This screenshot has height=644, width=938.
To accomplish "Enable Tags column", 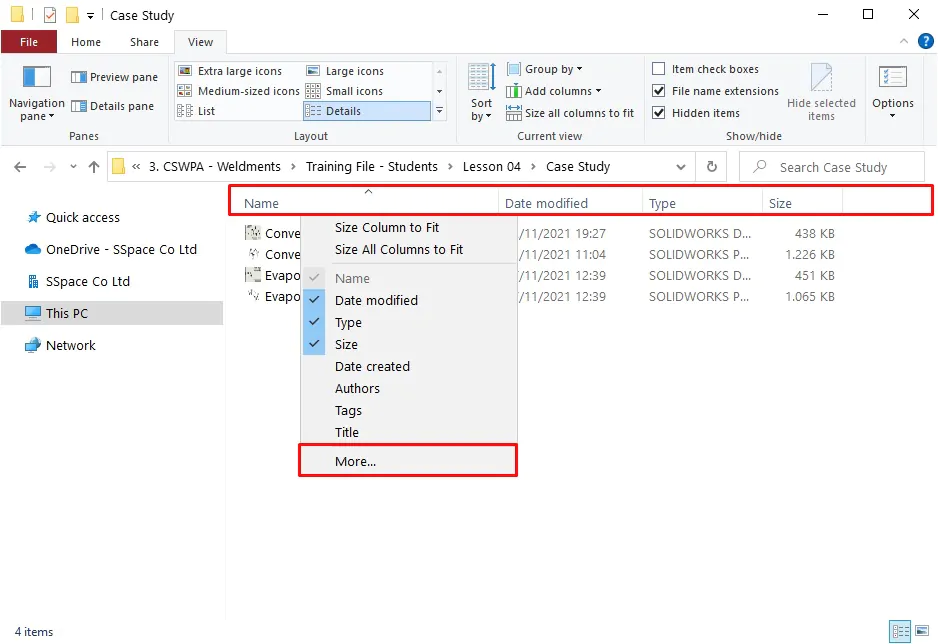I will [409, 411].
